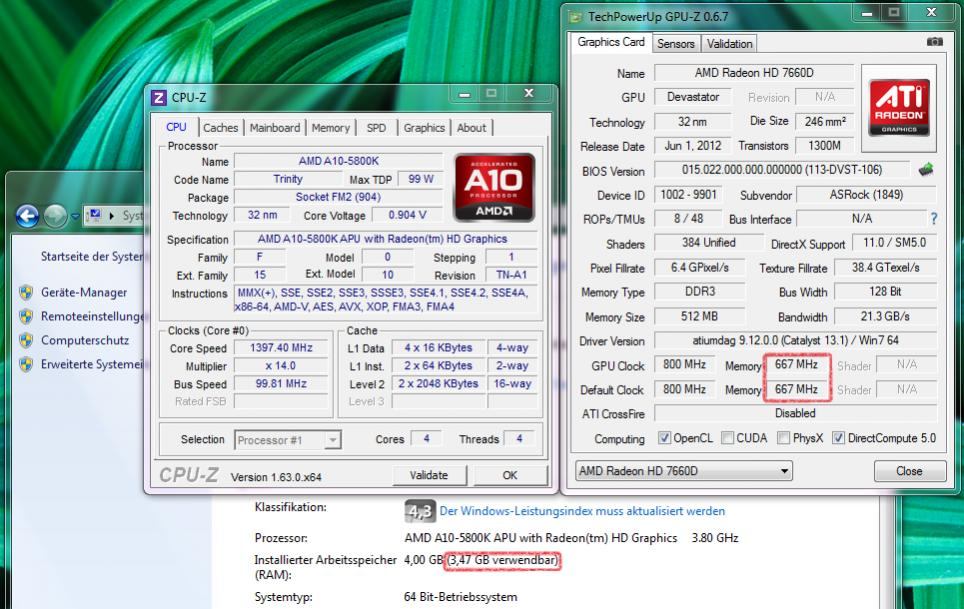
Task: Click the GPU Clock value 800 MHz
Action: tap(684, 364)
